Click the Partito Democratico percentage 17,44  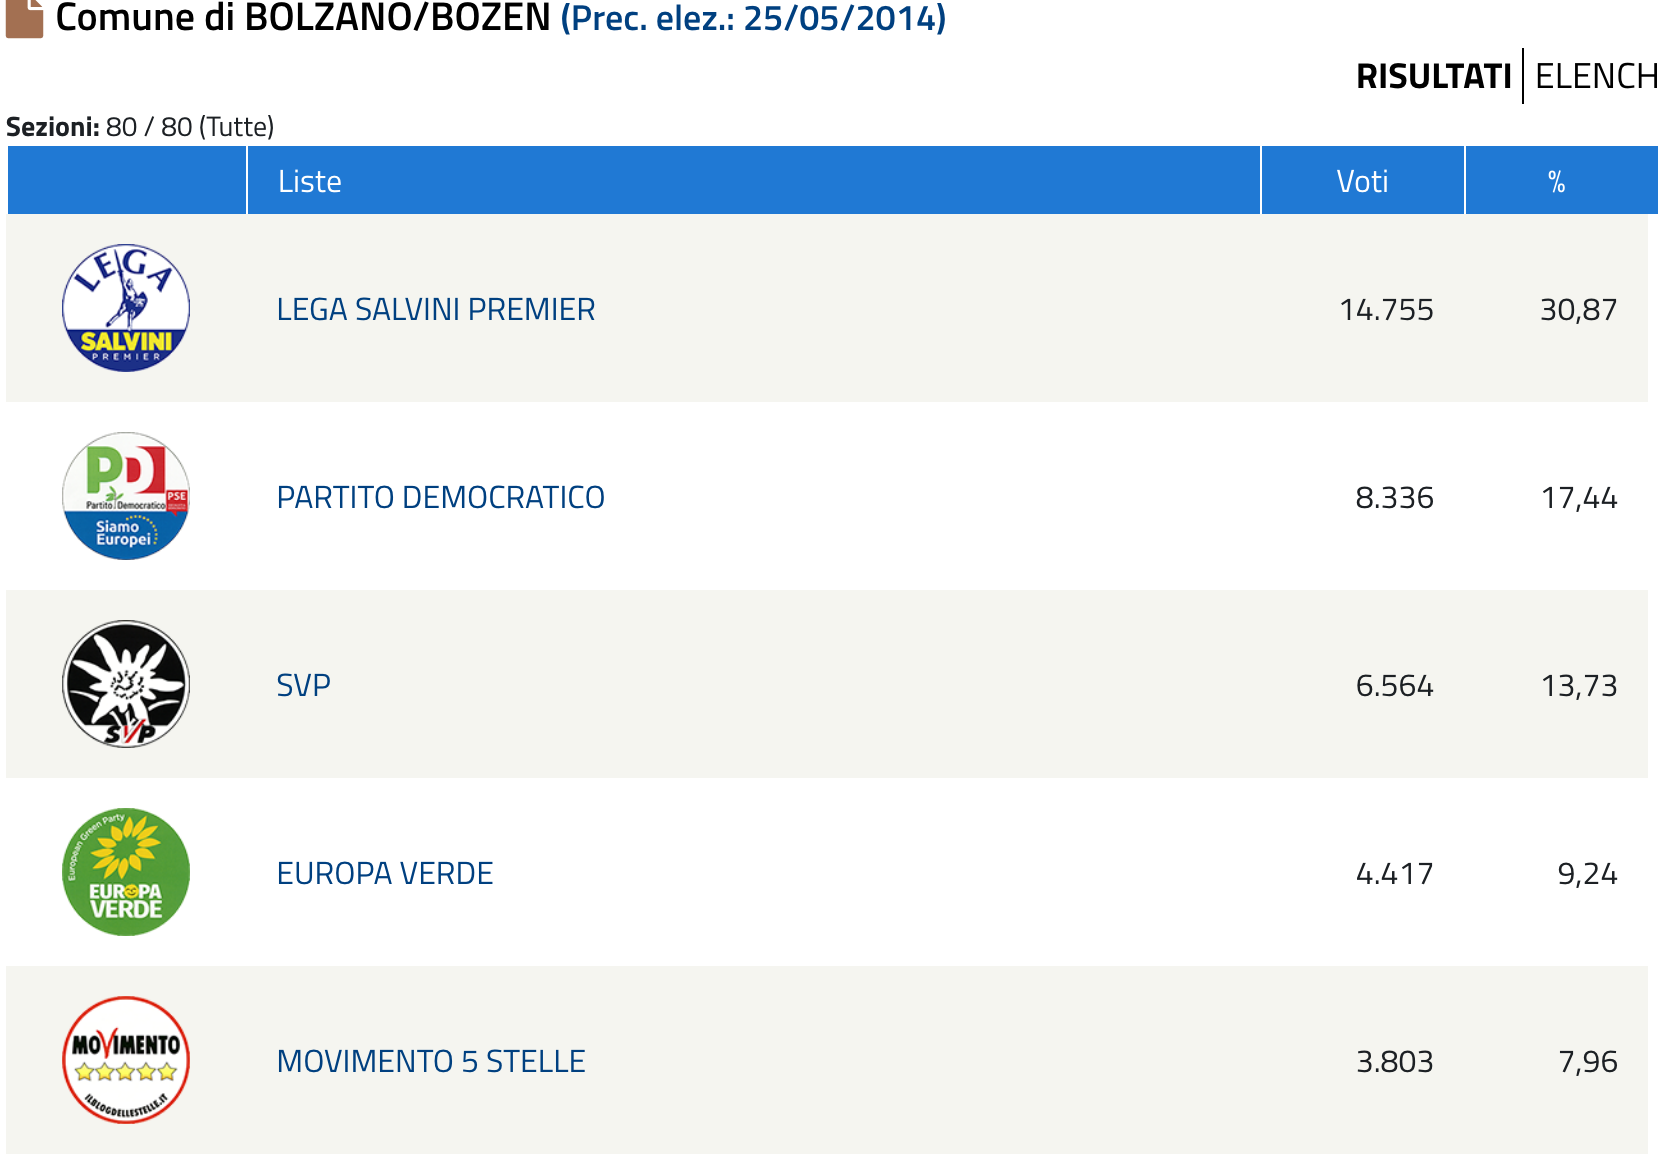(x=1579, y=498)
